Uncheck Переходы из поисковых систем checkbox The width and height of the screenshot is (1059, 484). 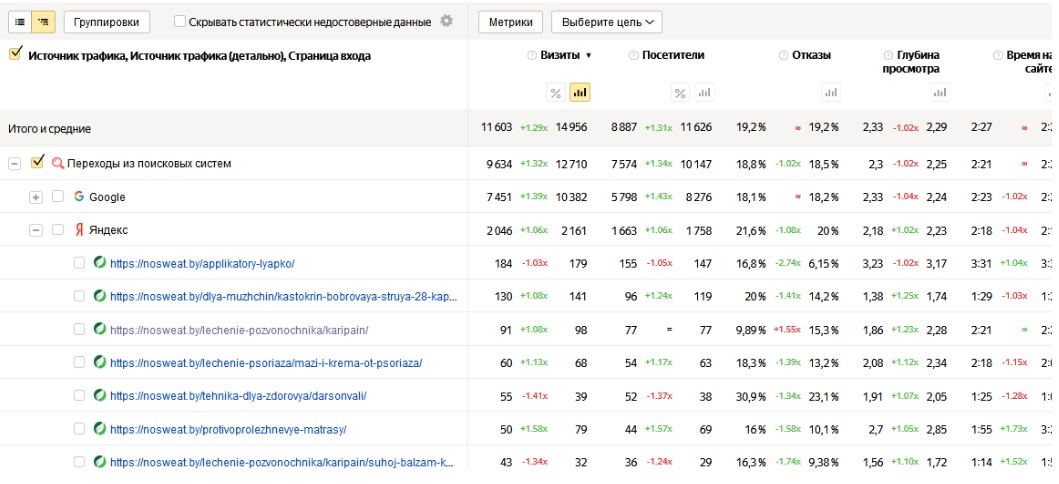pos(38,163)
